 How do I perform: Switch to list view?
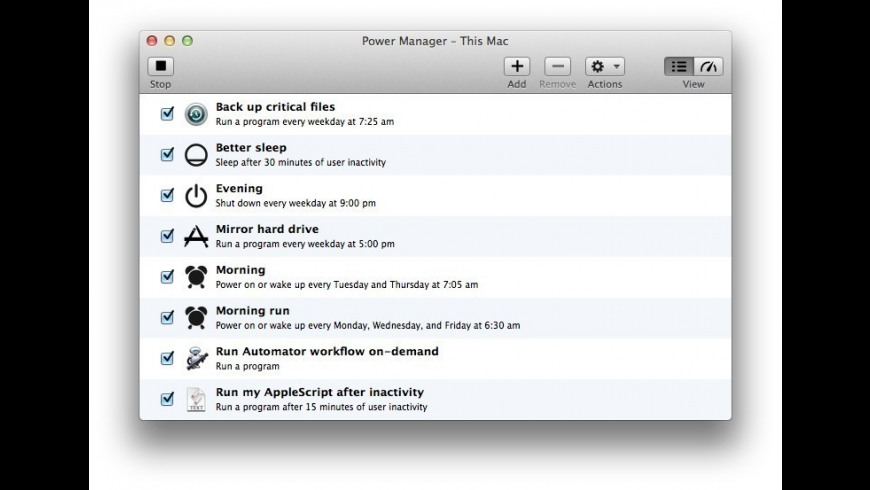point(679,67)
